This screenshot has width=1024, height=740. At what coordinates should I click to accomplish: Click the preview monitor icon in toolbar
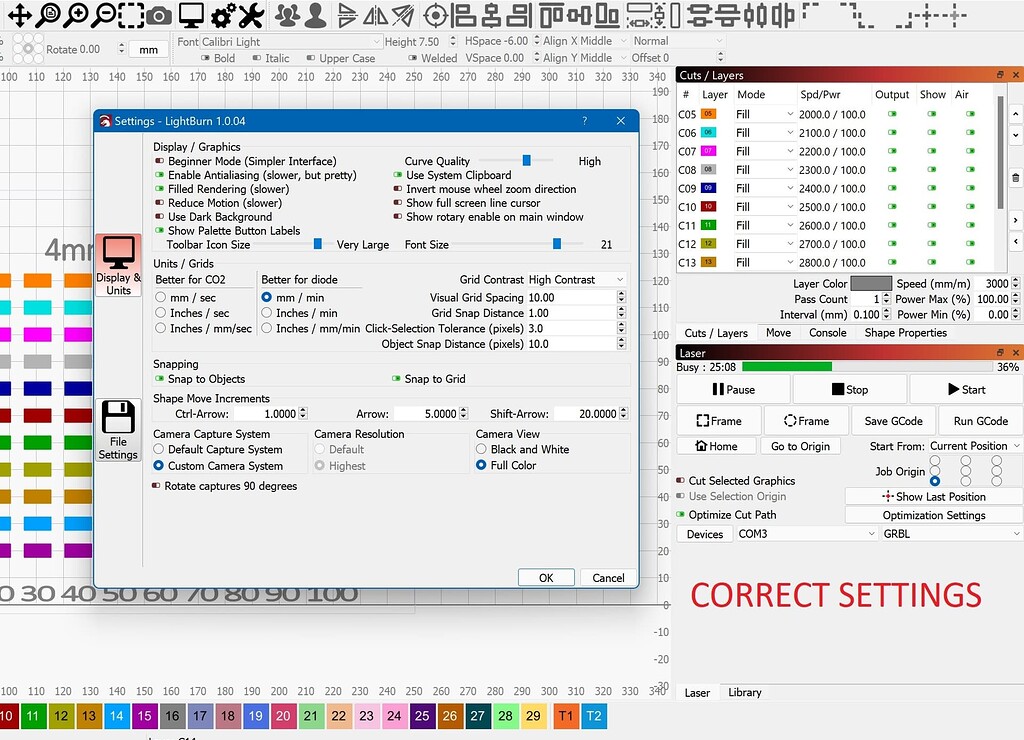[x=191, y=15]
